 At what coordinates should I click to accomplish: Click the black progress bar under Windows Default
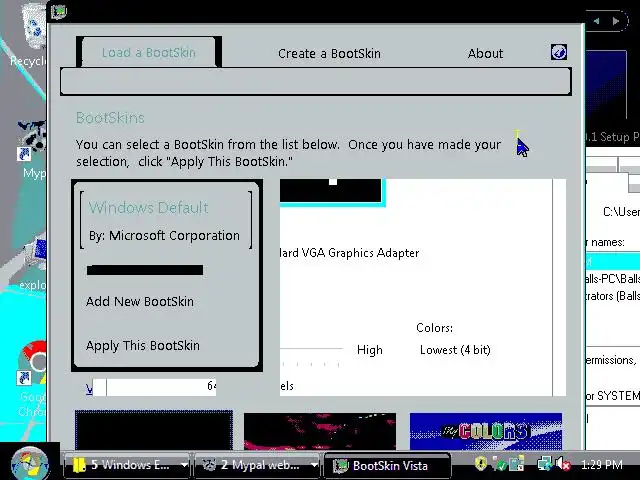(145, 270)
